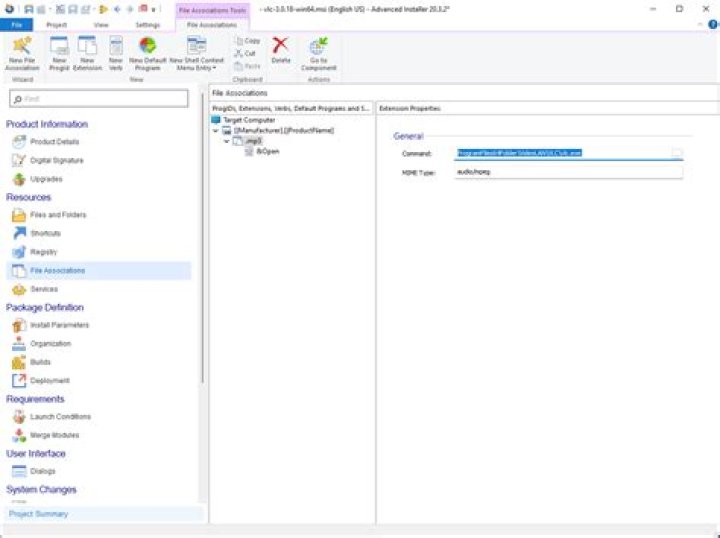
Task: Click the Extension Properties panel header
Action: 410,109
